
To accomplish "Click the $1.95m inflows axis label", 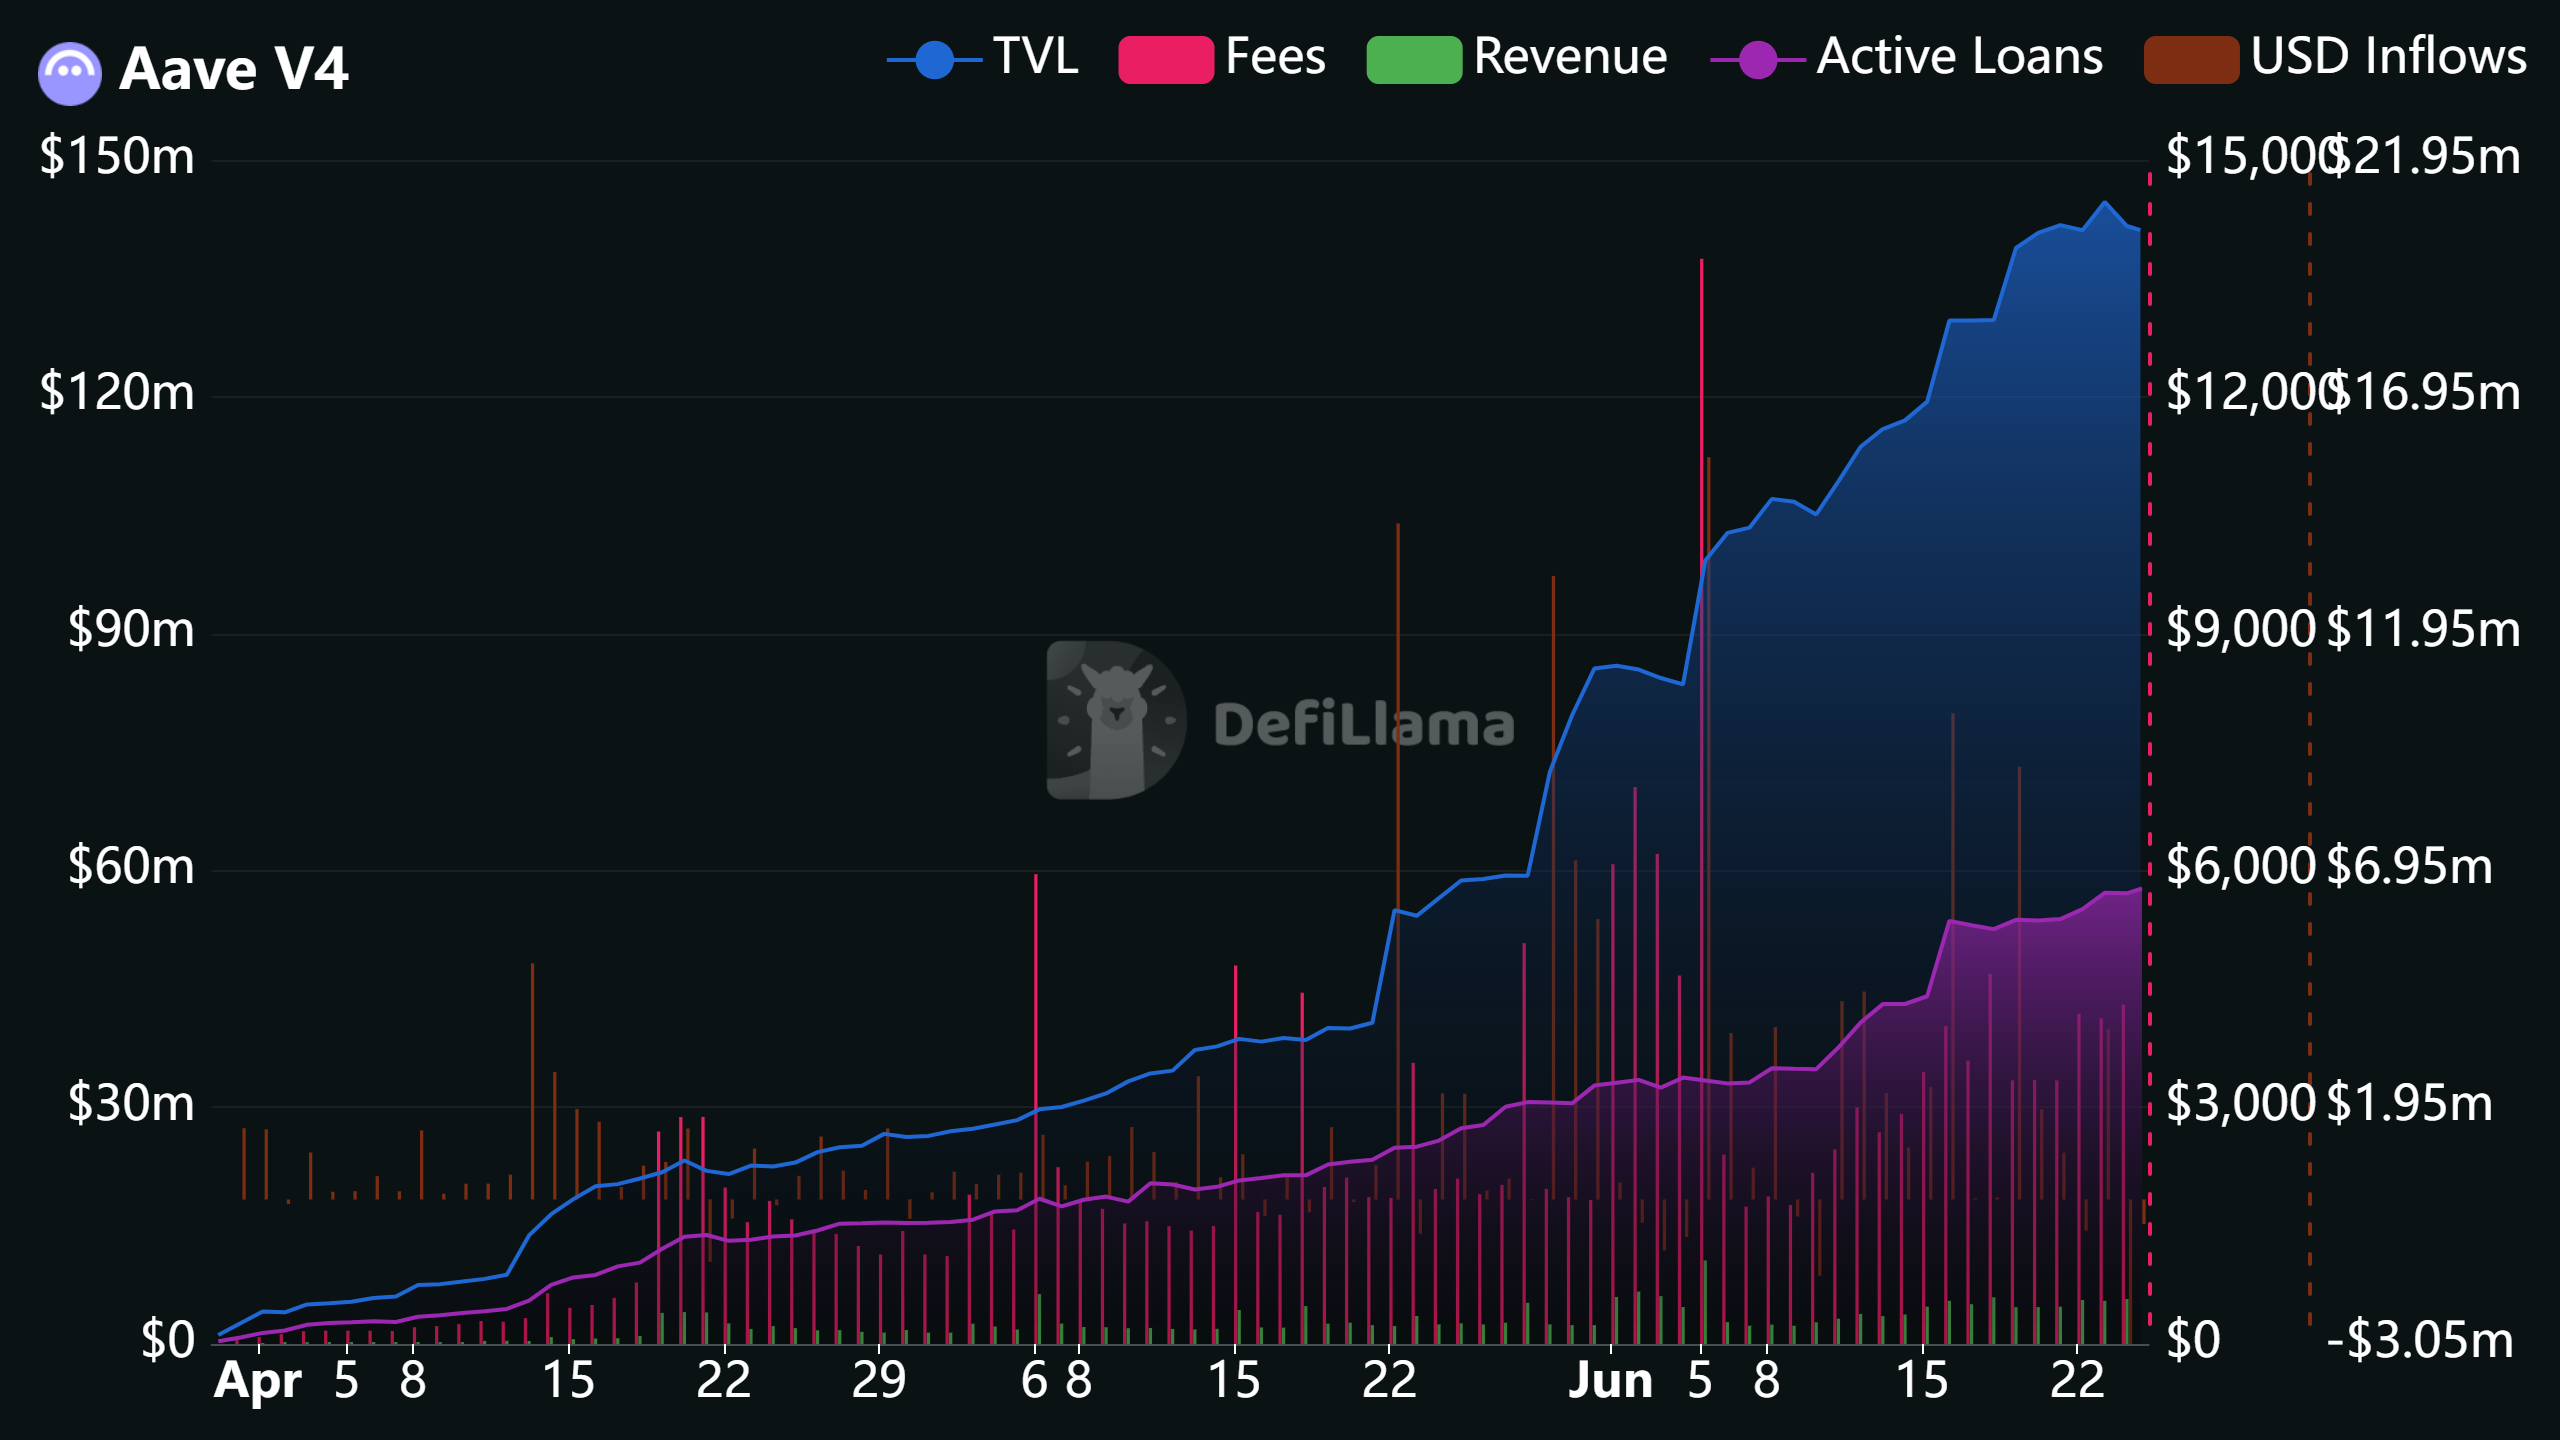I will coord(2410,1103).
